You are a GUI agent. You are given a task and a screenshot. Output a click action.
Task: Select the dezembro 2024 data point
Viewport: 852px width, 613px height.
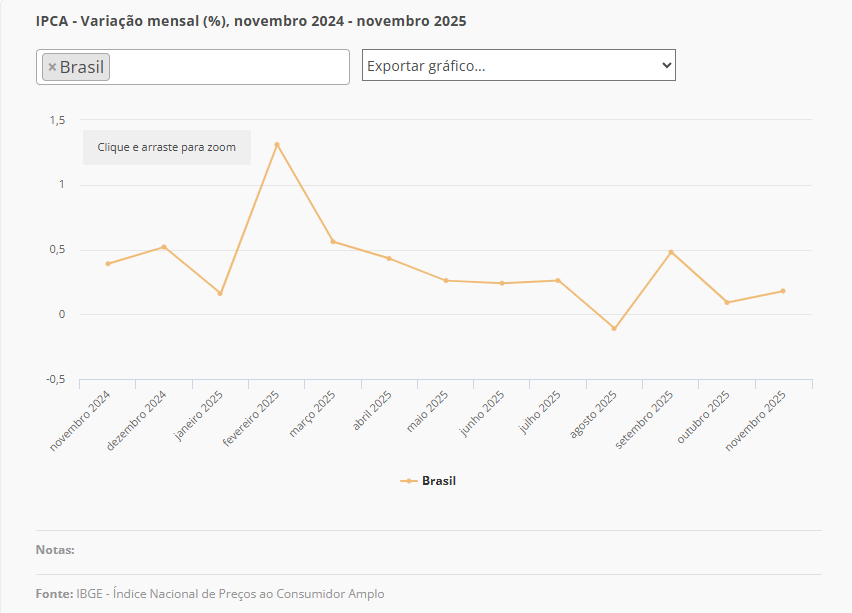[164, 247]
